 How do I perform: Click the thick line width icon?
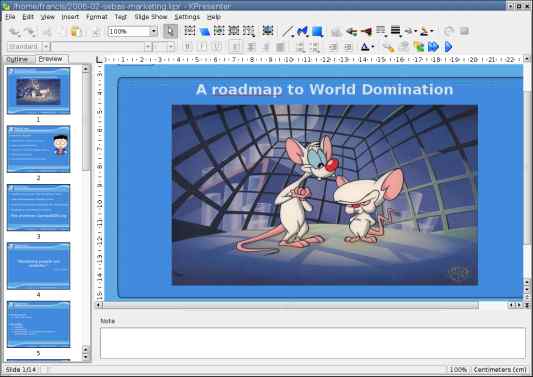tap(395, 31)
